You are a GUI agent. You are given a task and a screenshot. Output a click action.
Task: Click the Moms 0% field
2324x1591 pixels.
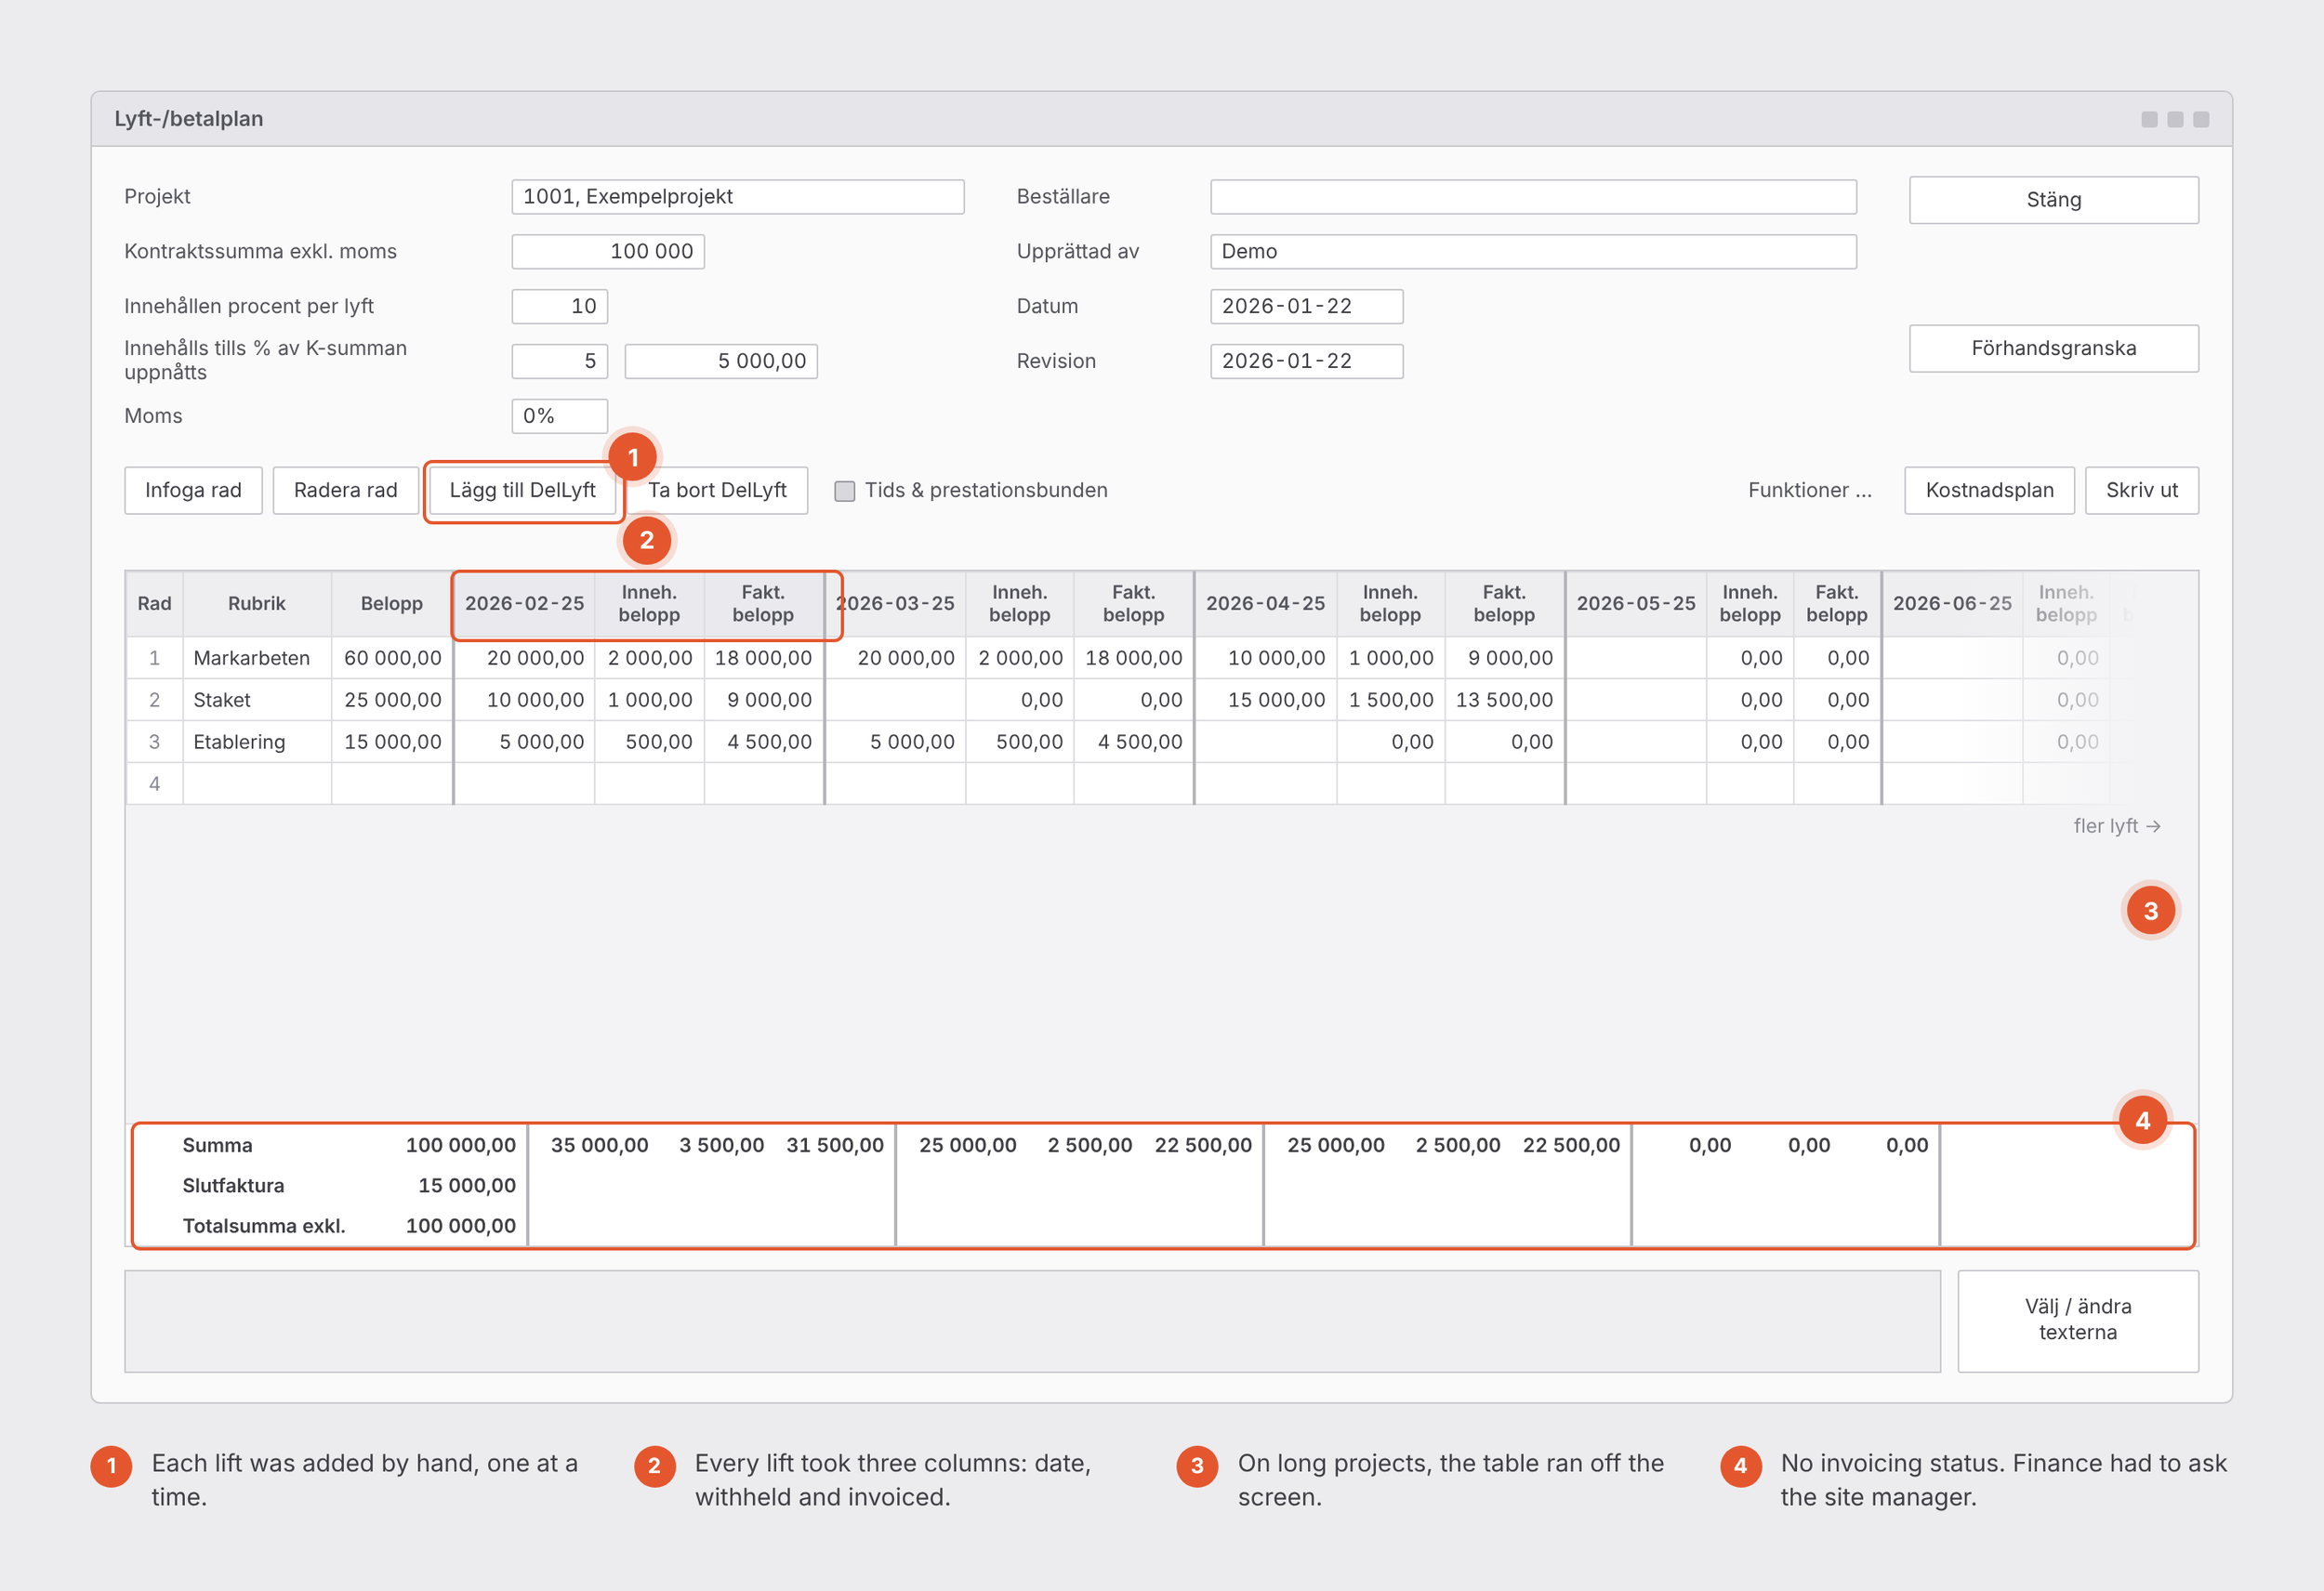(x=559, y=416)
